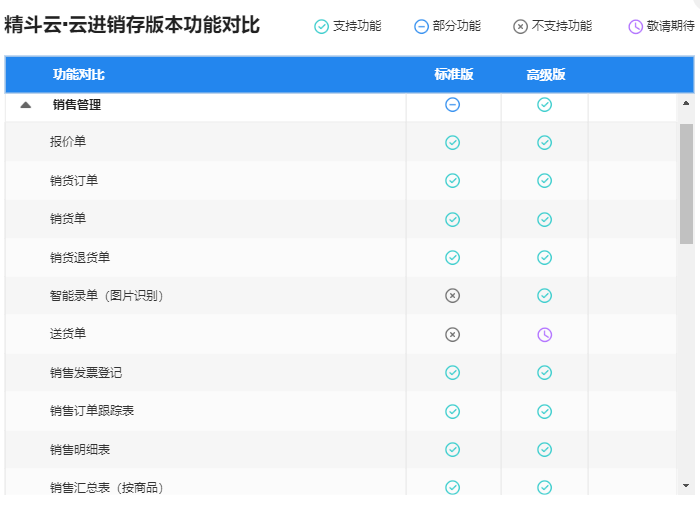
Task: Click 销售管理 标准版 partial-support icon
Action: (x=452, y=105)
